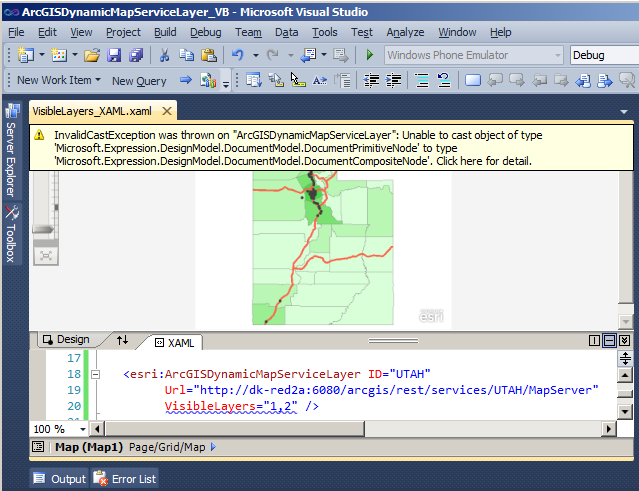The image size is (639, 491).
Task: Undo last action with Undo arrow
Action: click(238, 55)
